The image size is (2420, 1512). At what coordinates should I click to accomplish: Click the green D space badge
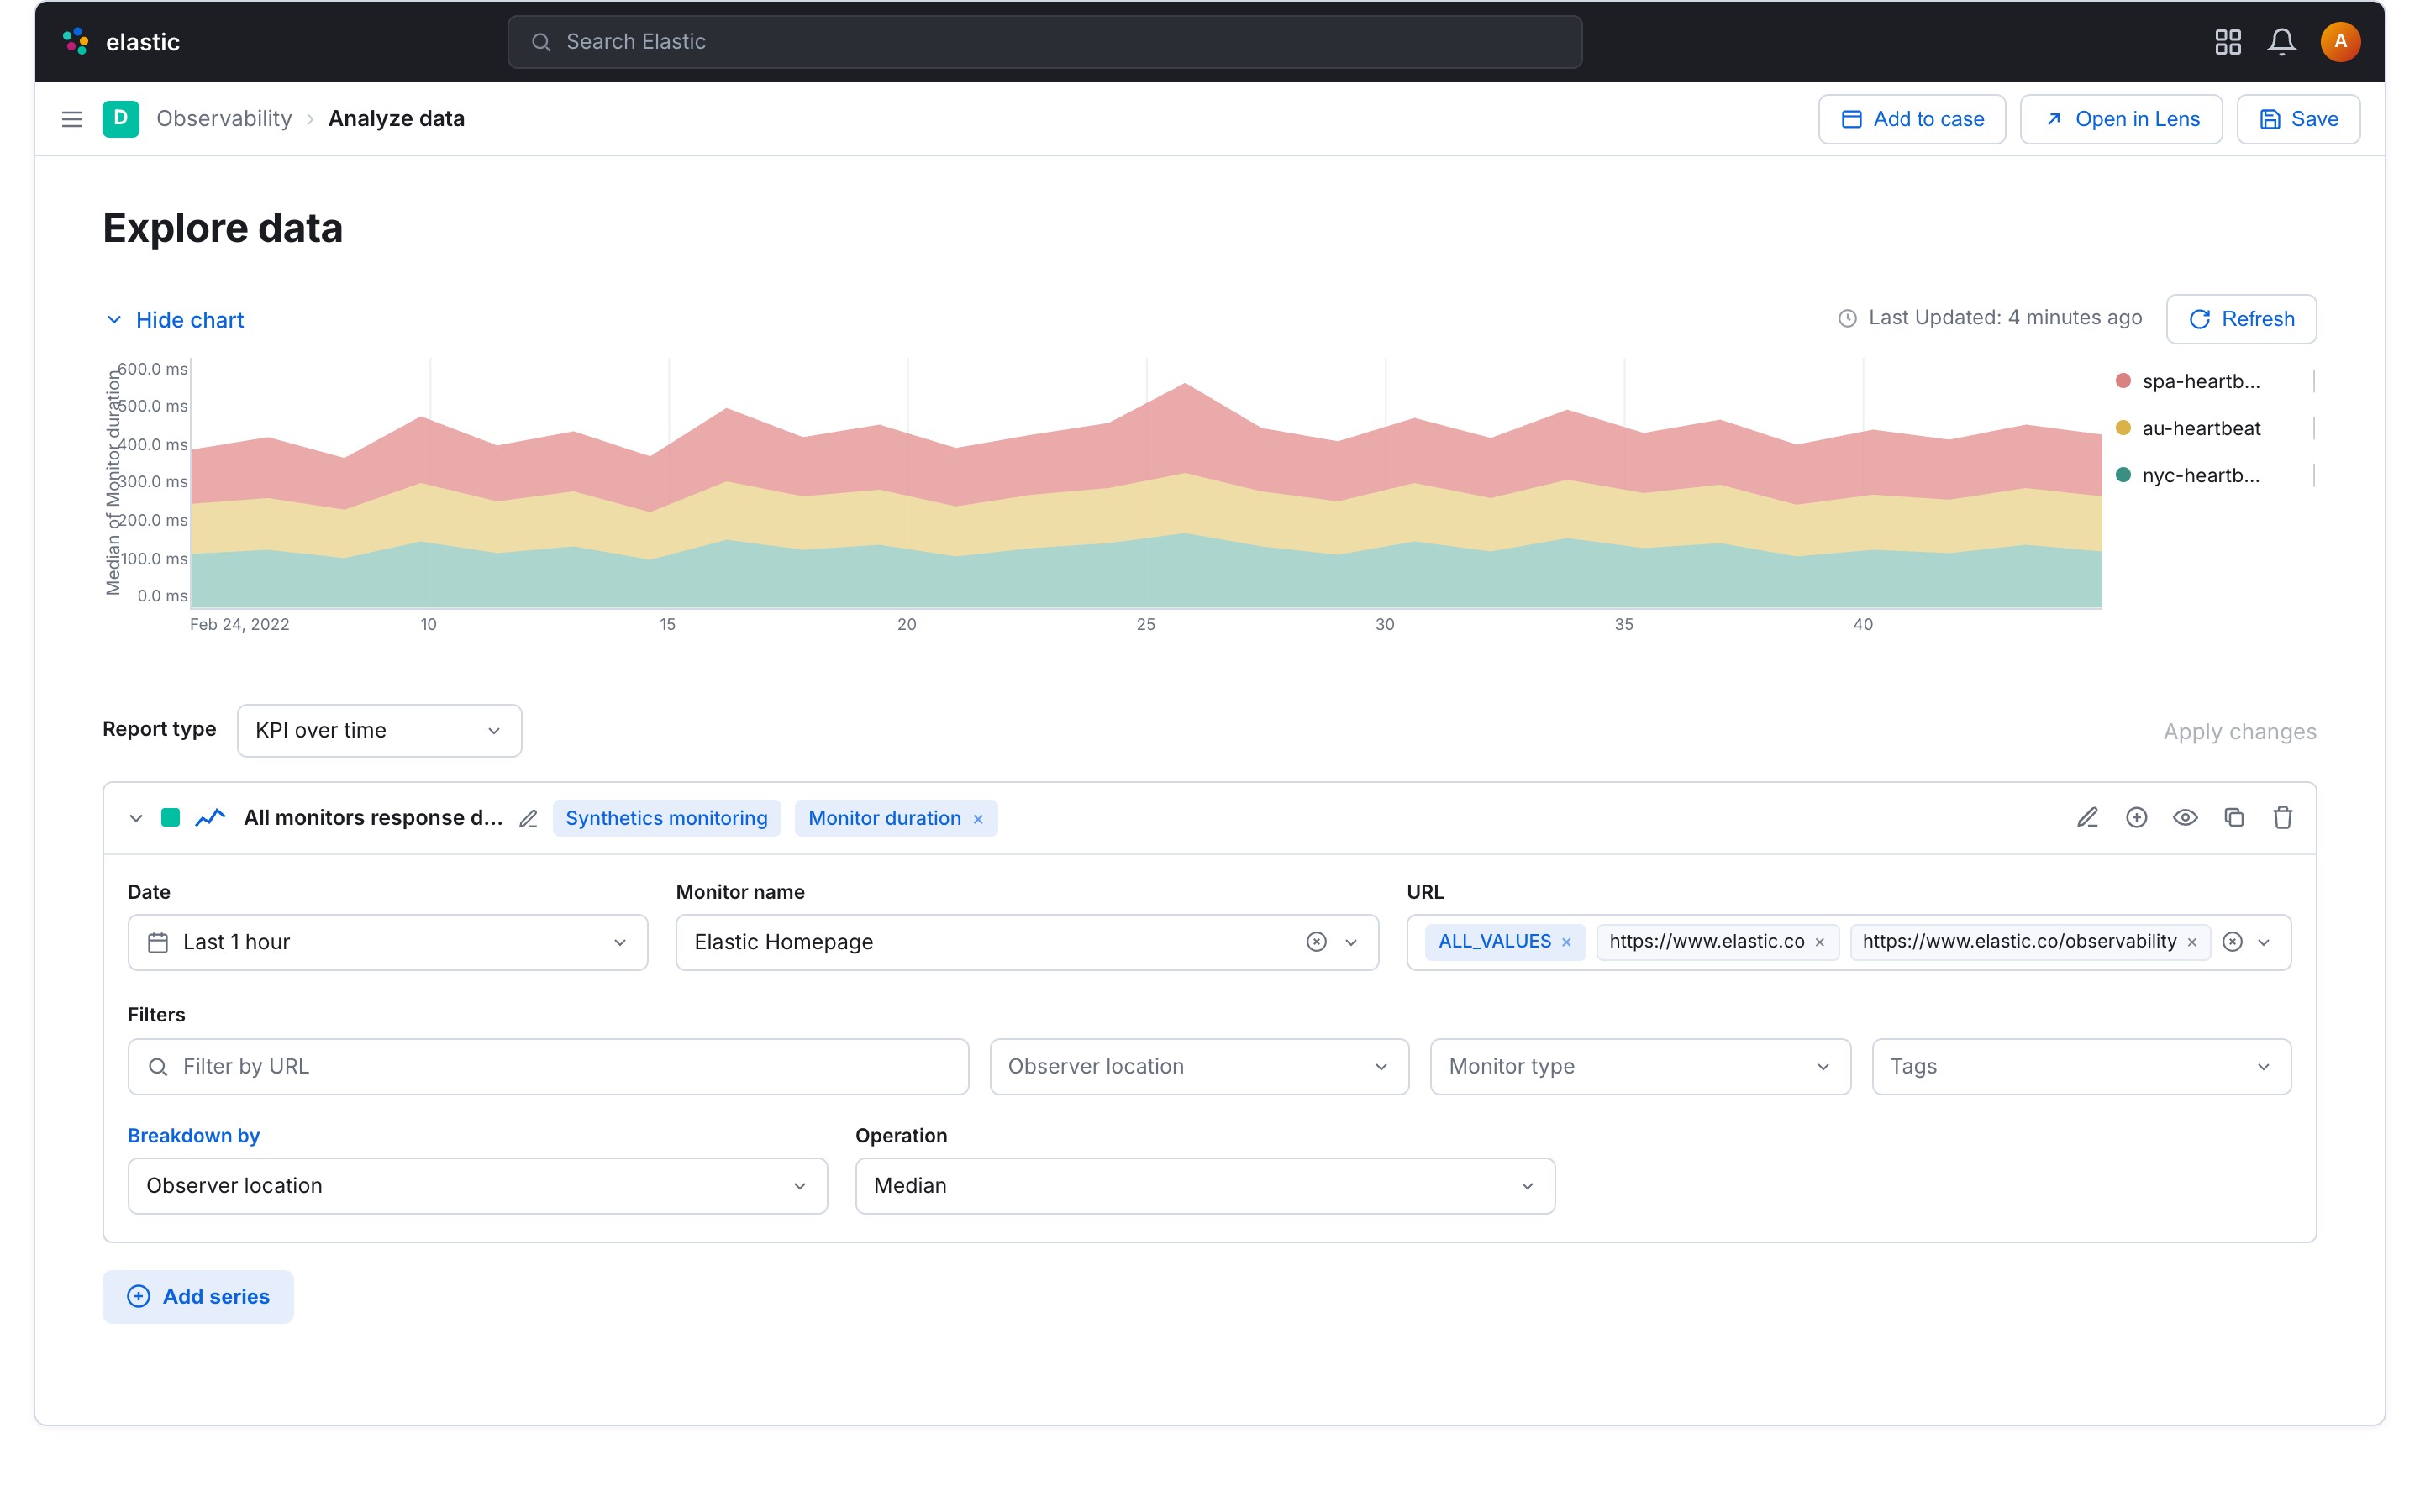[121, 119]
